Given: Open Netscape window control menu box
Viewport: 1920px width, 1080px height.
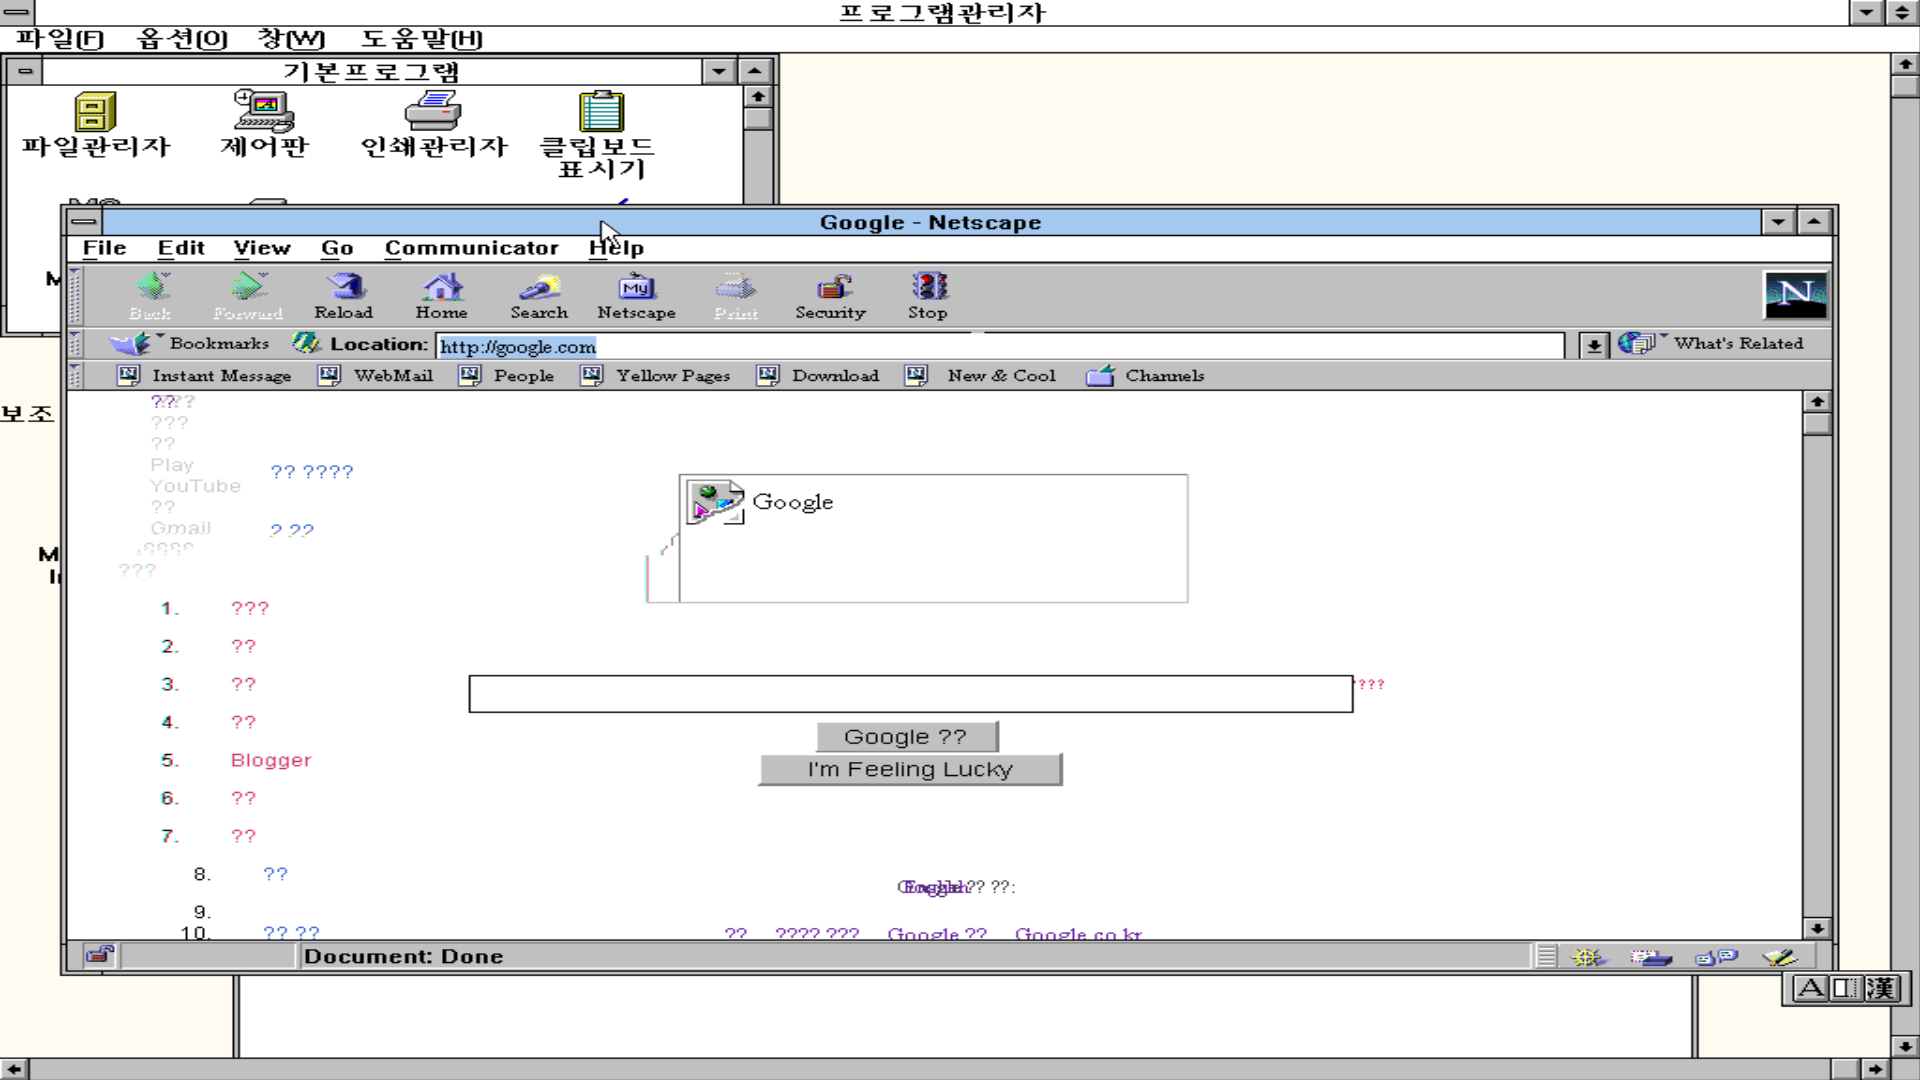Looking at the screenshot, I should (84, 221).
